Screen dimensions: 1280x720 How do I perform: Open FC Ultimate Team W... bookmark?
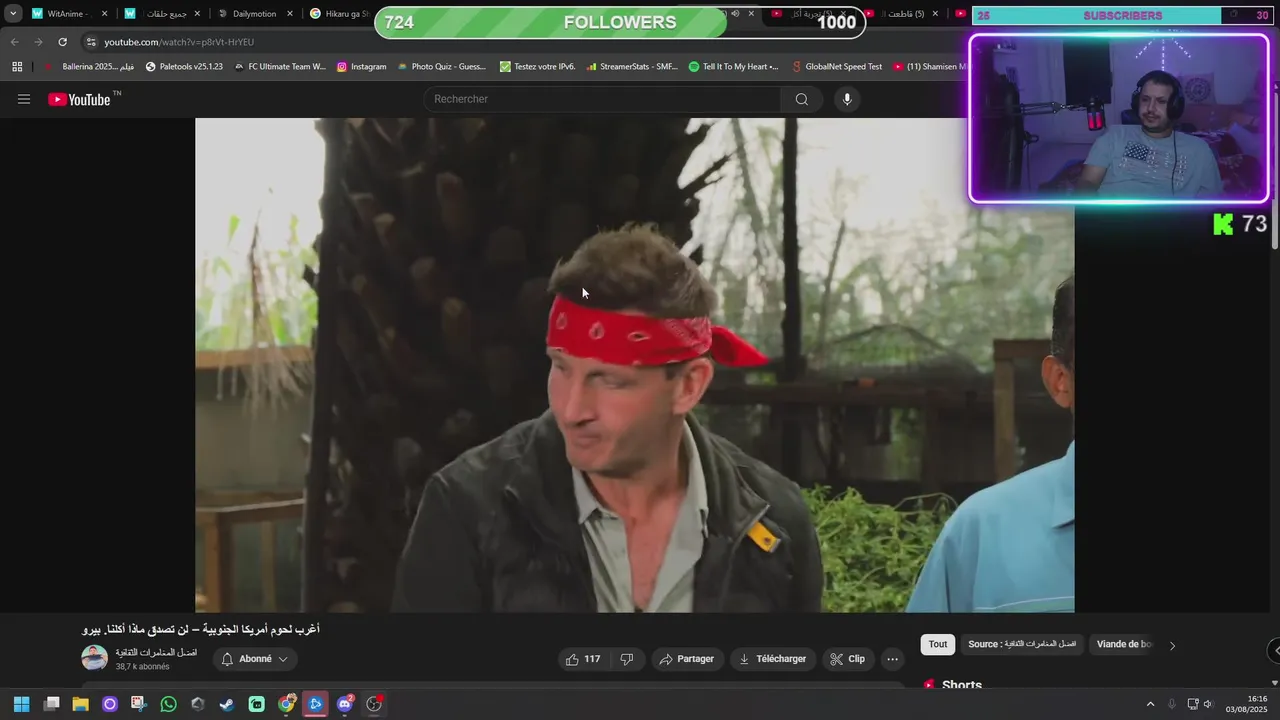coord(280,67)
